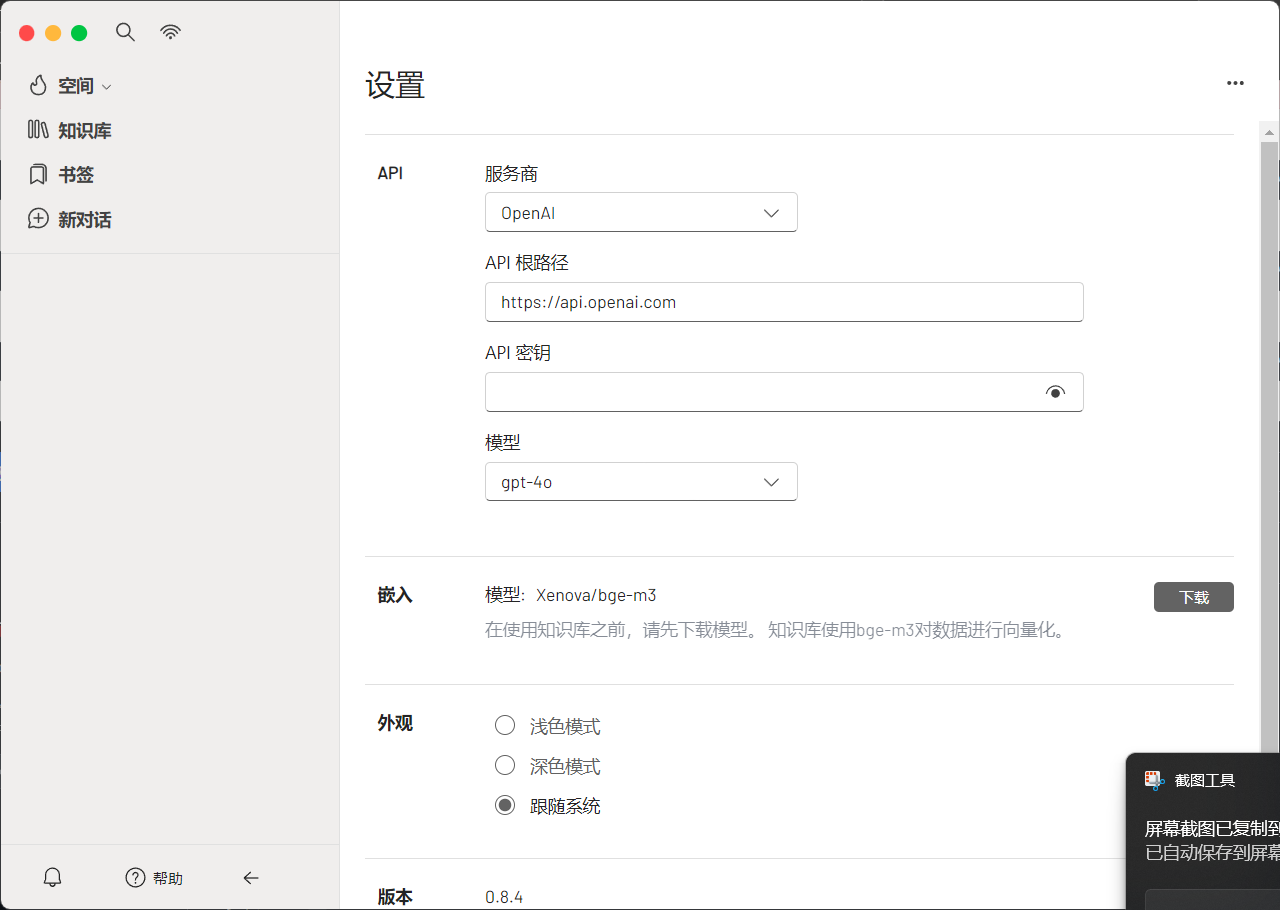Open the ellipsis options menu
Image resolution: width=1280 pixels, height=910 pixels.
(x=1235, y=83)
